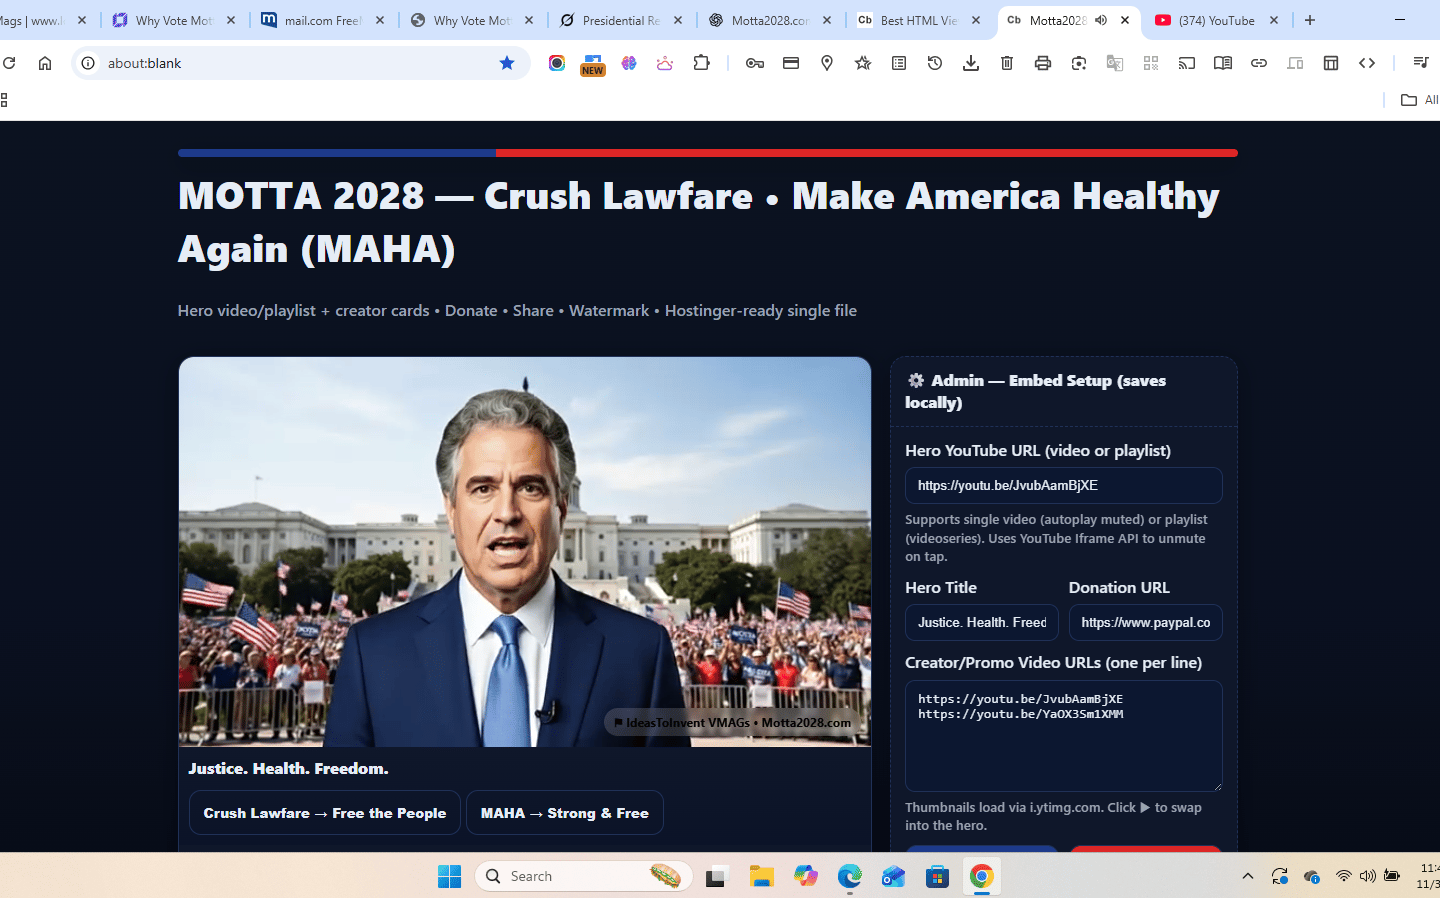The width and height of the screenshot is (1440, 898).
Task: Go to the browser home page
Action: [45, 63]
